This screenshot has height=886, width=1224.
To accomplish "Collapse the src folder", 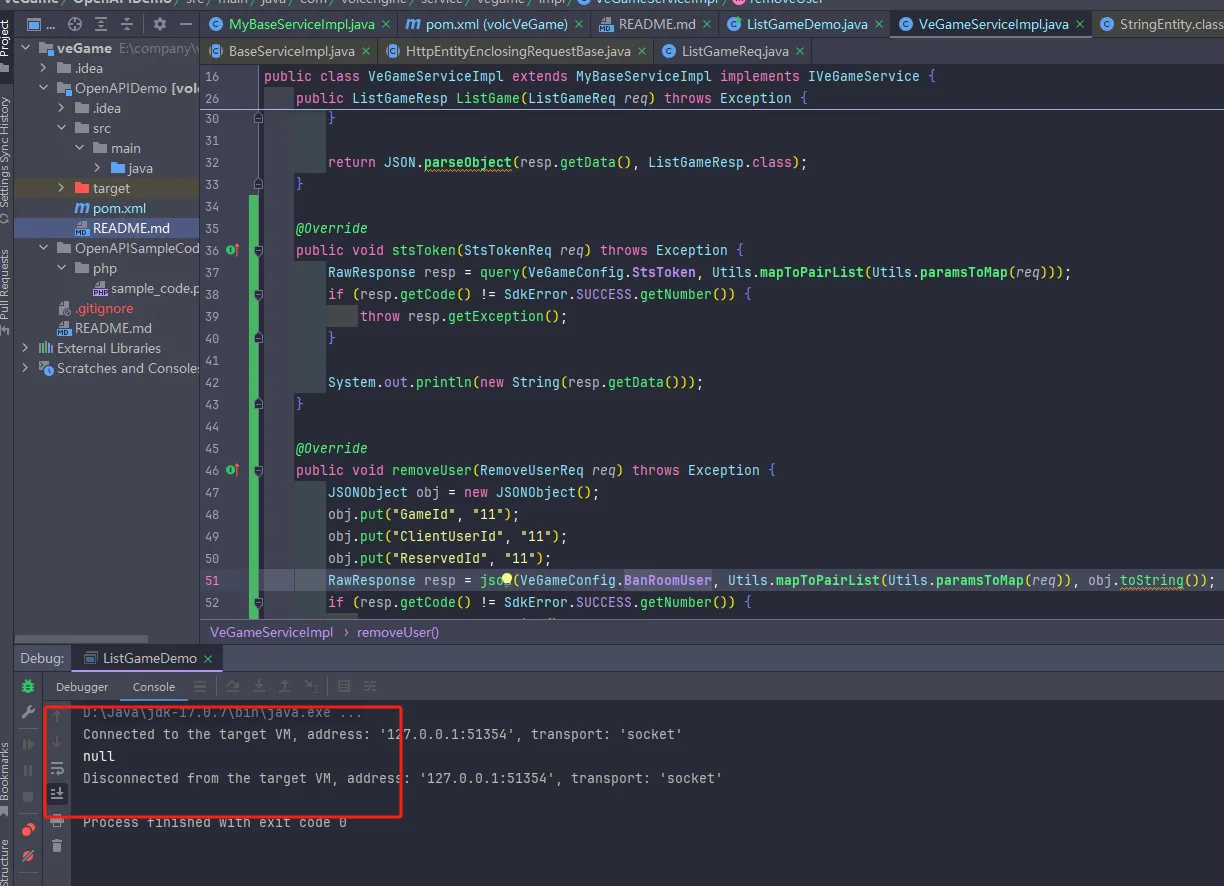I will (x=62, y=128).
